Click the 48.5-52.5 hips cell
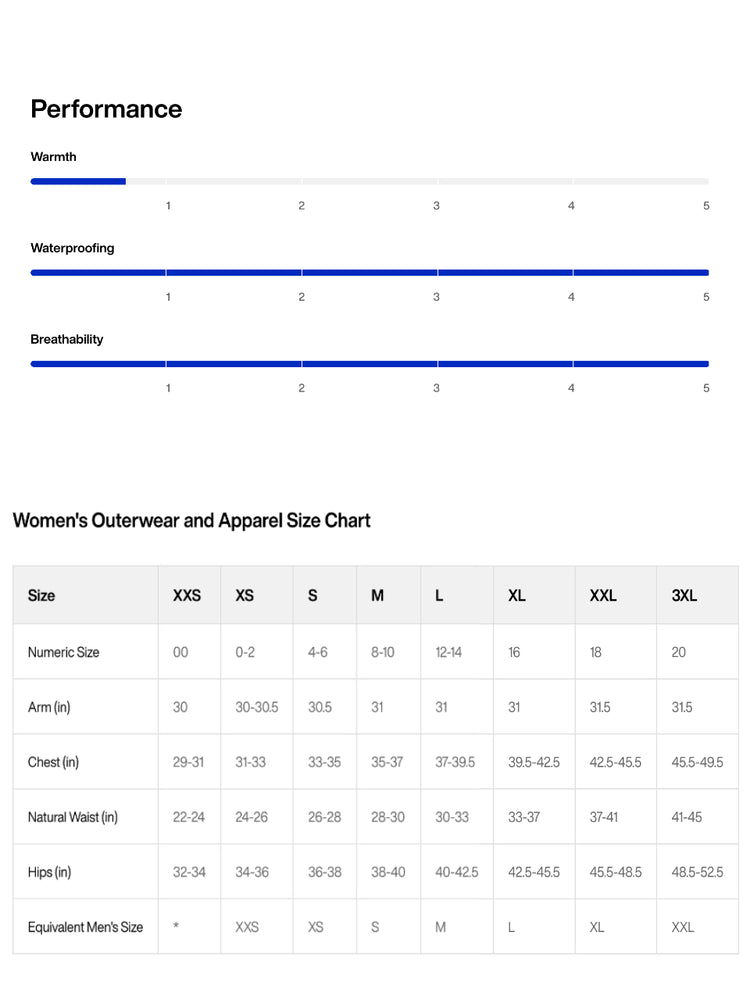Screen dimensions: 750x1000 (698, 872)
